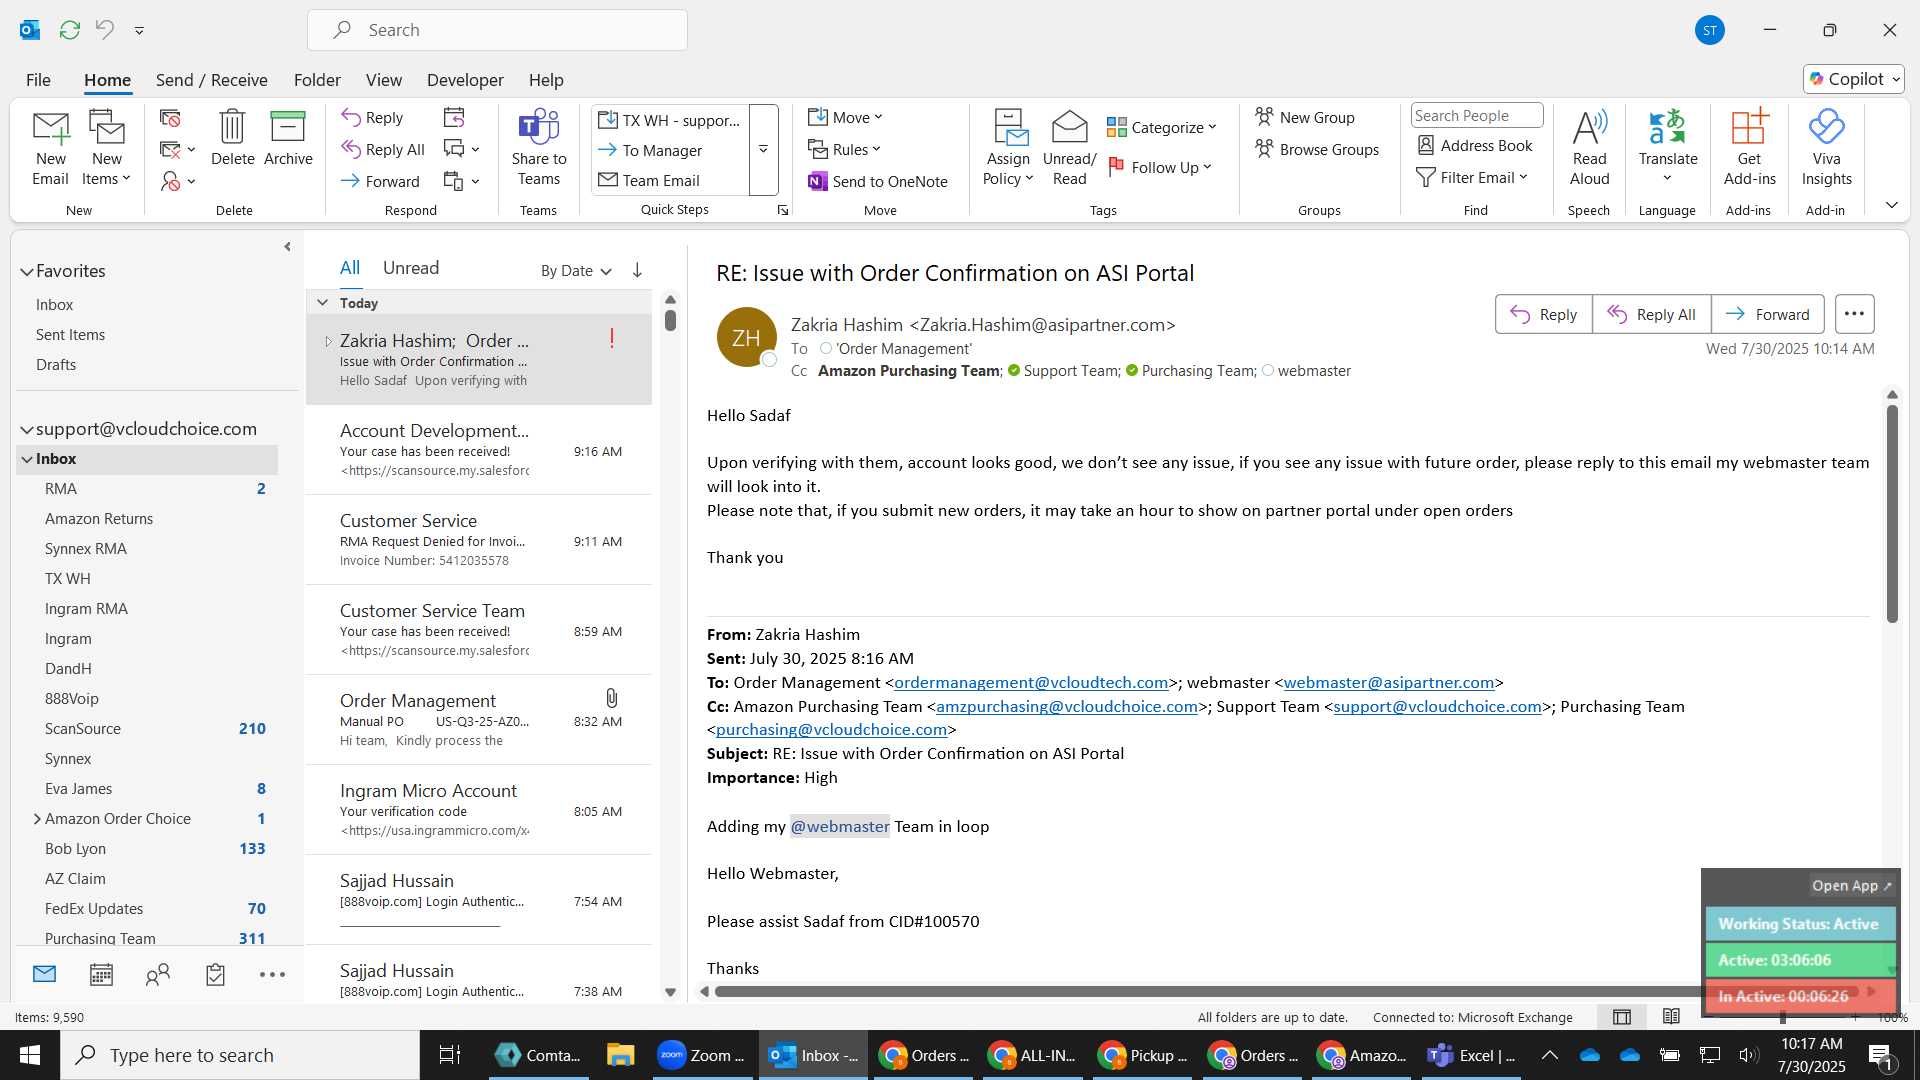Click the message list scrollbar thumb
Image resolution: width=1920 pixels, height=1080 pixels.
click(x=670, y=320)
